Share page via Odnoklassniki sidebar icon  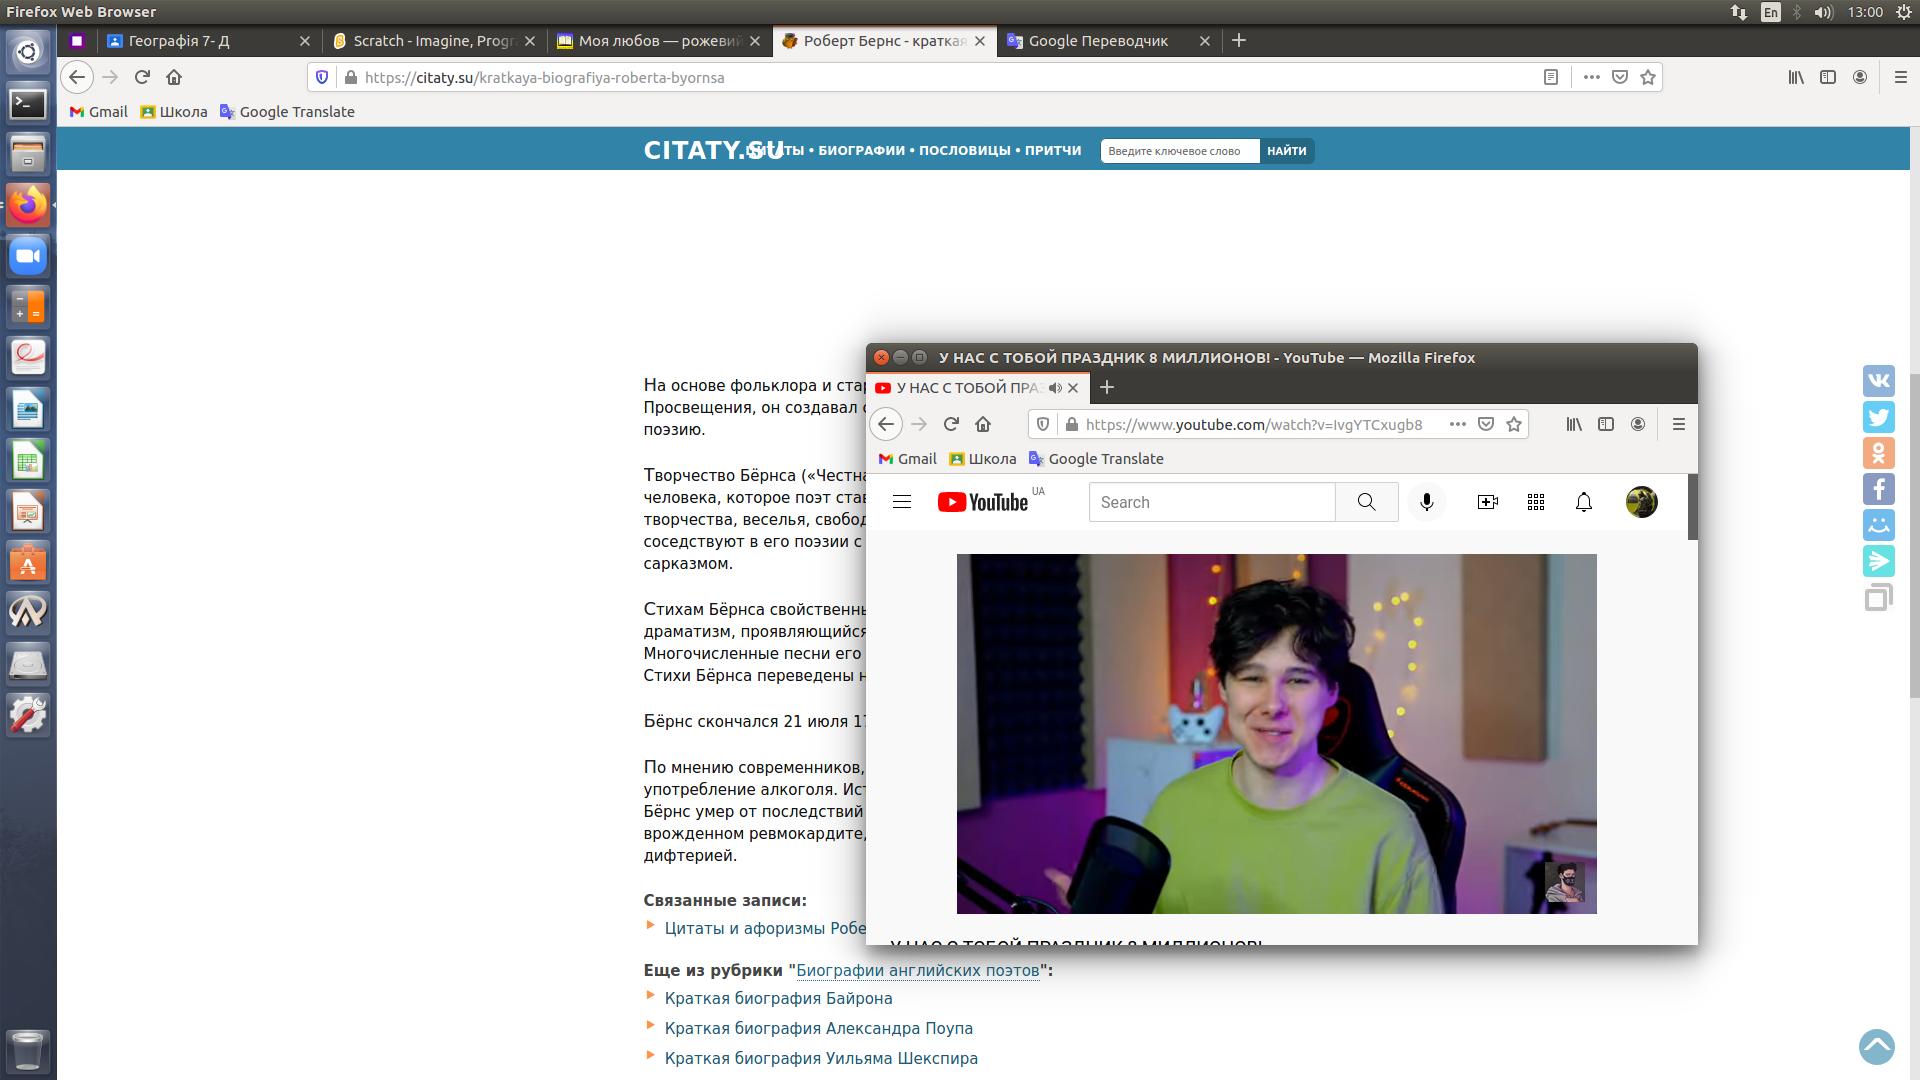(x=1878, y=453)
